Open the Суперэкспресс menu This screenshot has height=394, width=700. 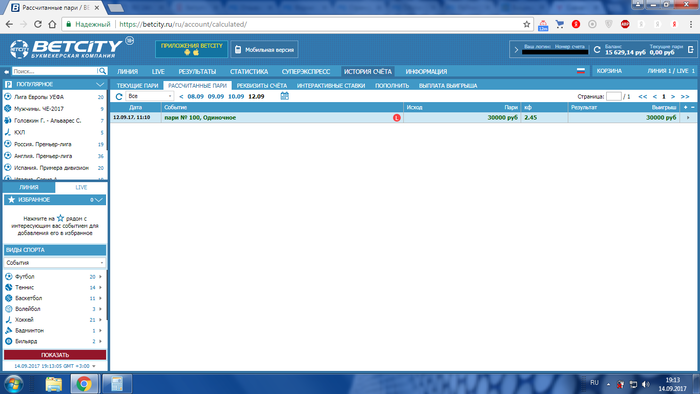pos(306,71)
